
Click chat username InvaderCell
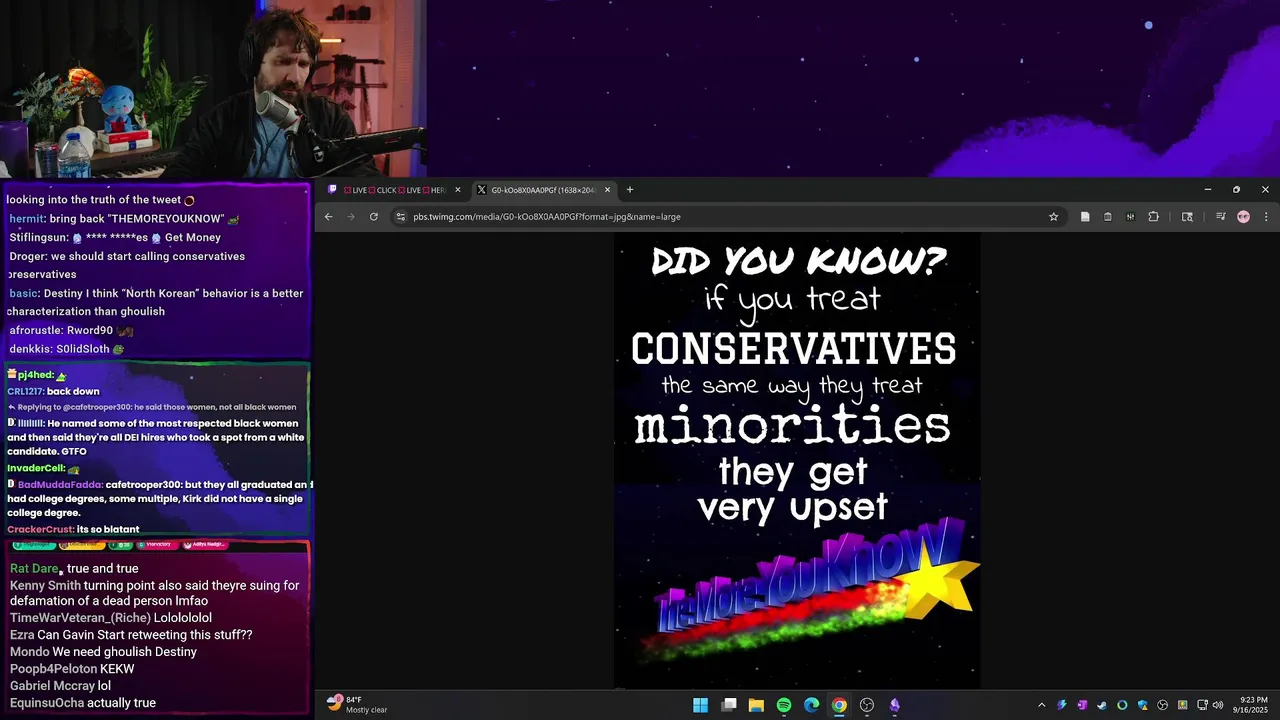(x=36, y=468)
